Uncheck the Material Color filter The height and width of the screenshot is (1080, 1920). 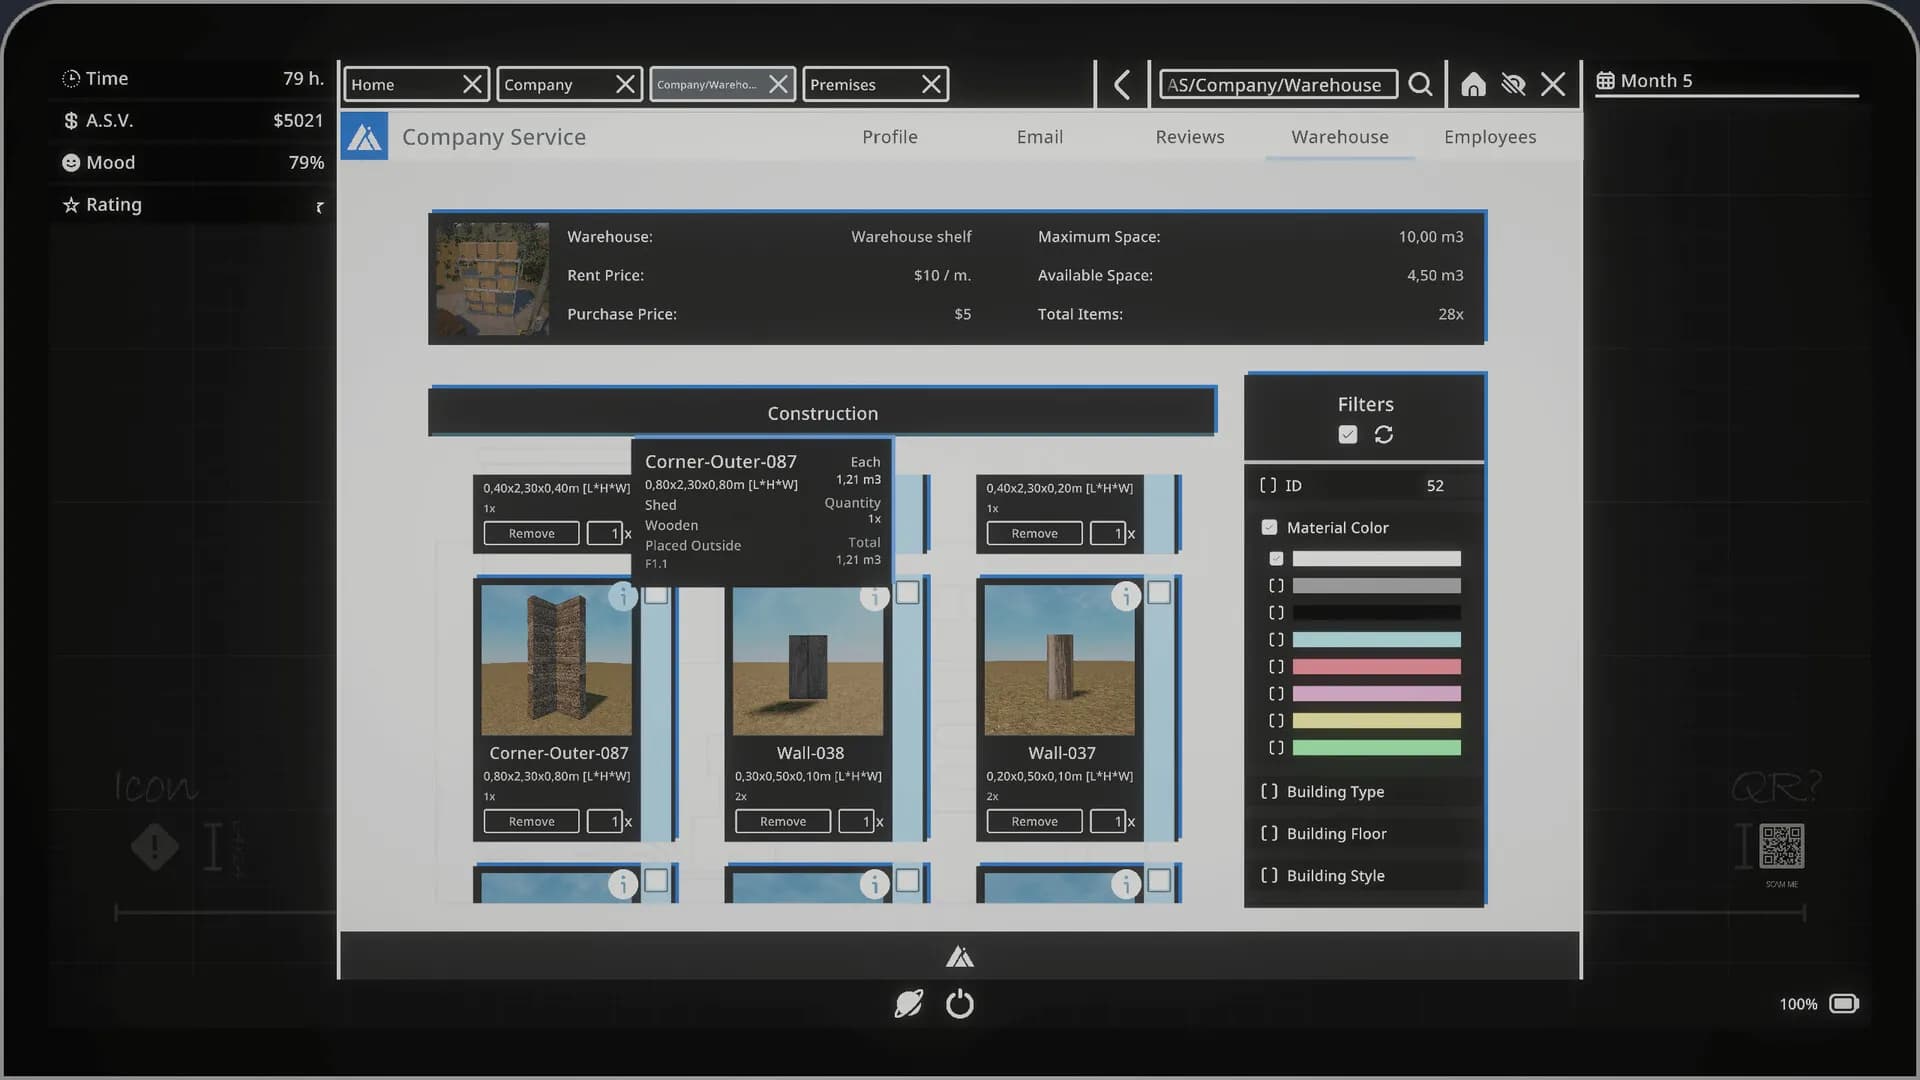click(1269, 526)
